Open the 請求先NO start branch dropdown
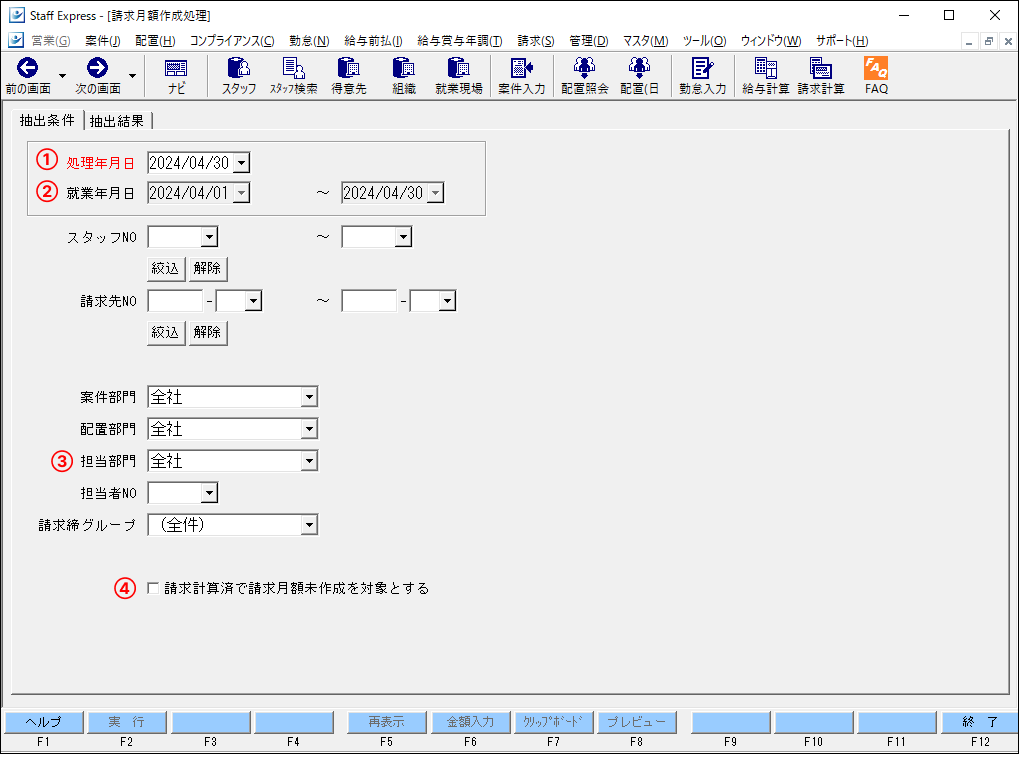This screenshot has width=1024, height=768. pos(253,301)
